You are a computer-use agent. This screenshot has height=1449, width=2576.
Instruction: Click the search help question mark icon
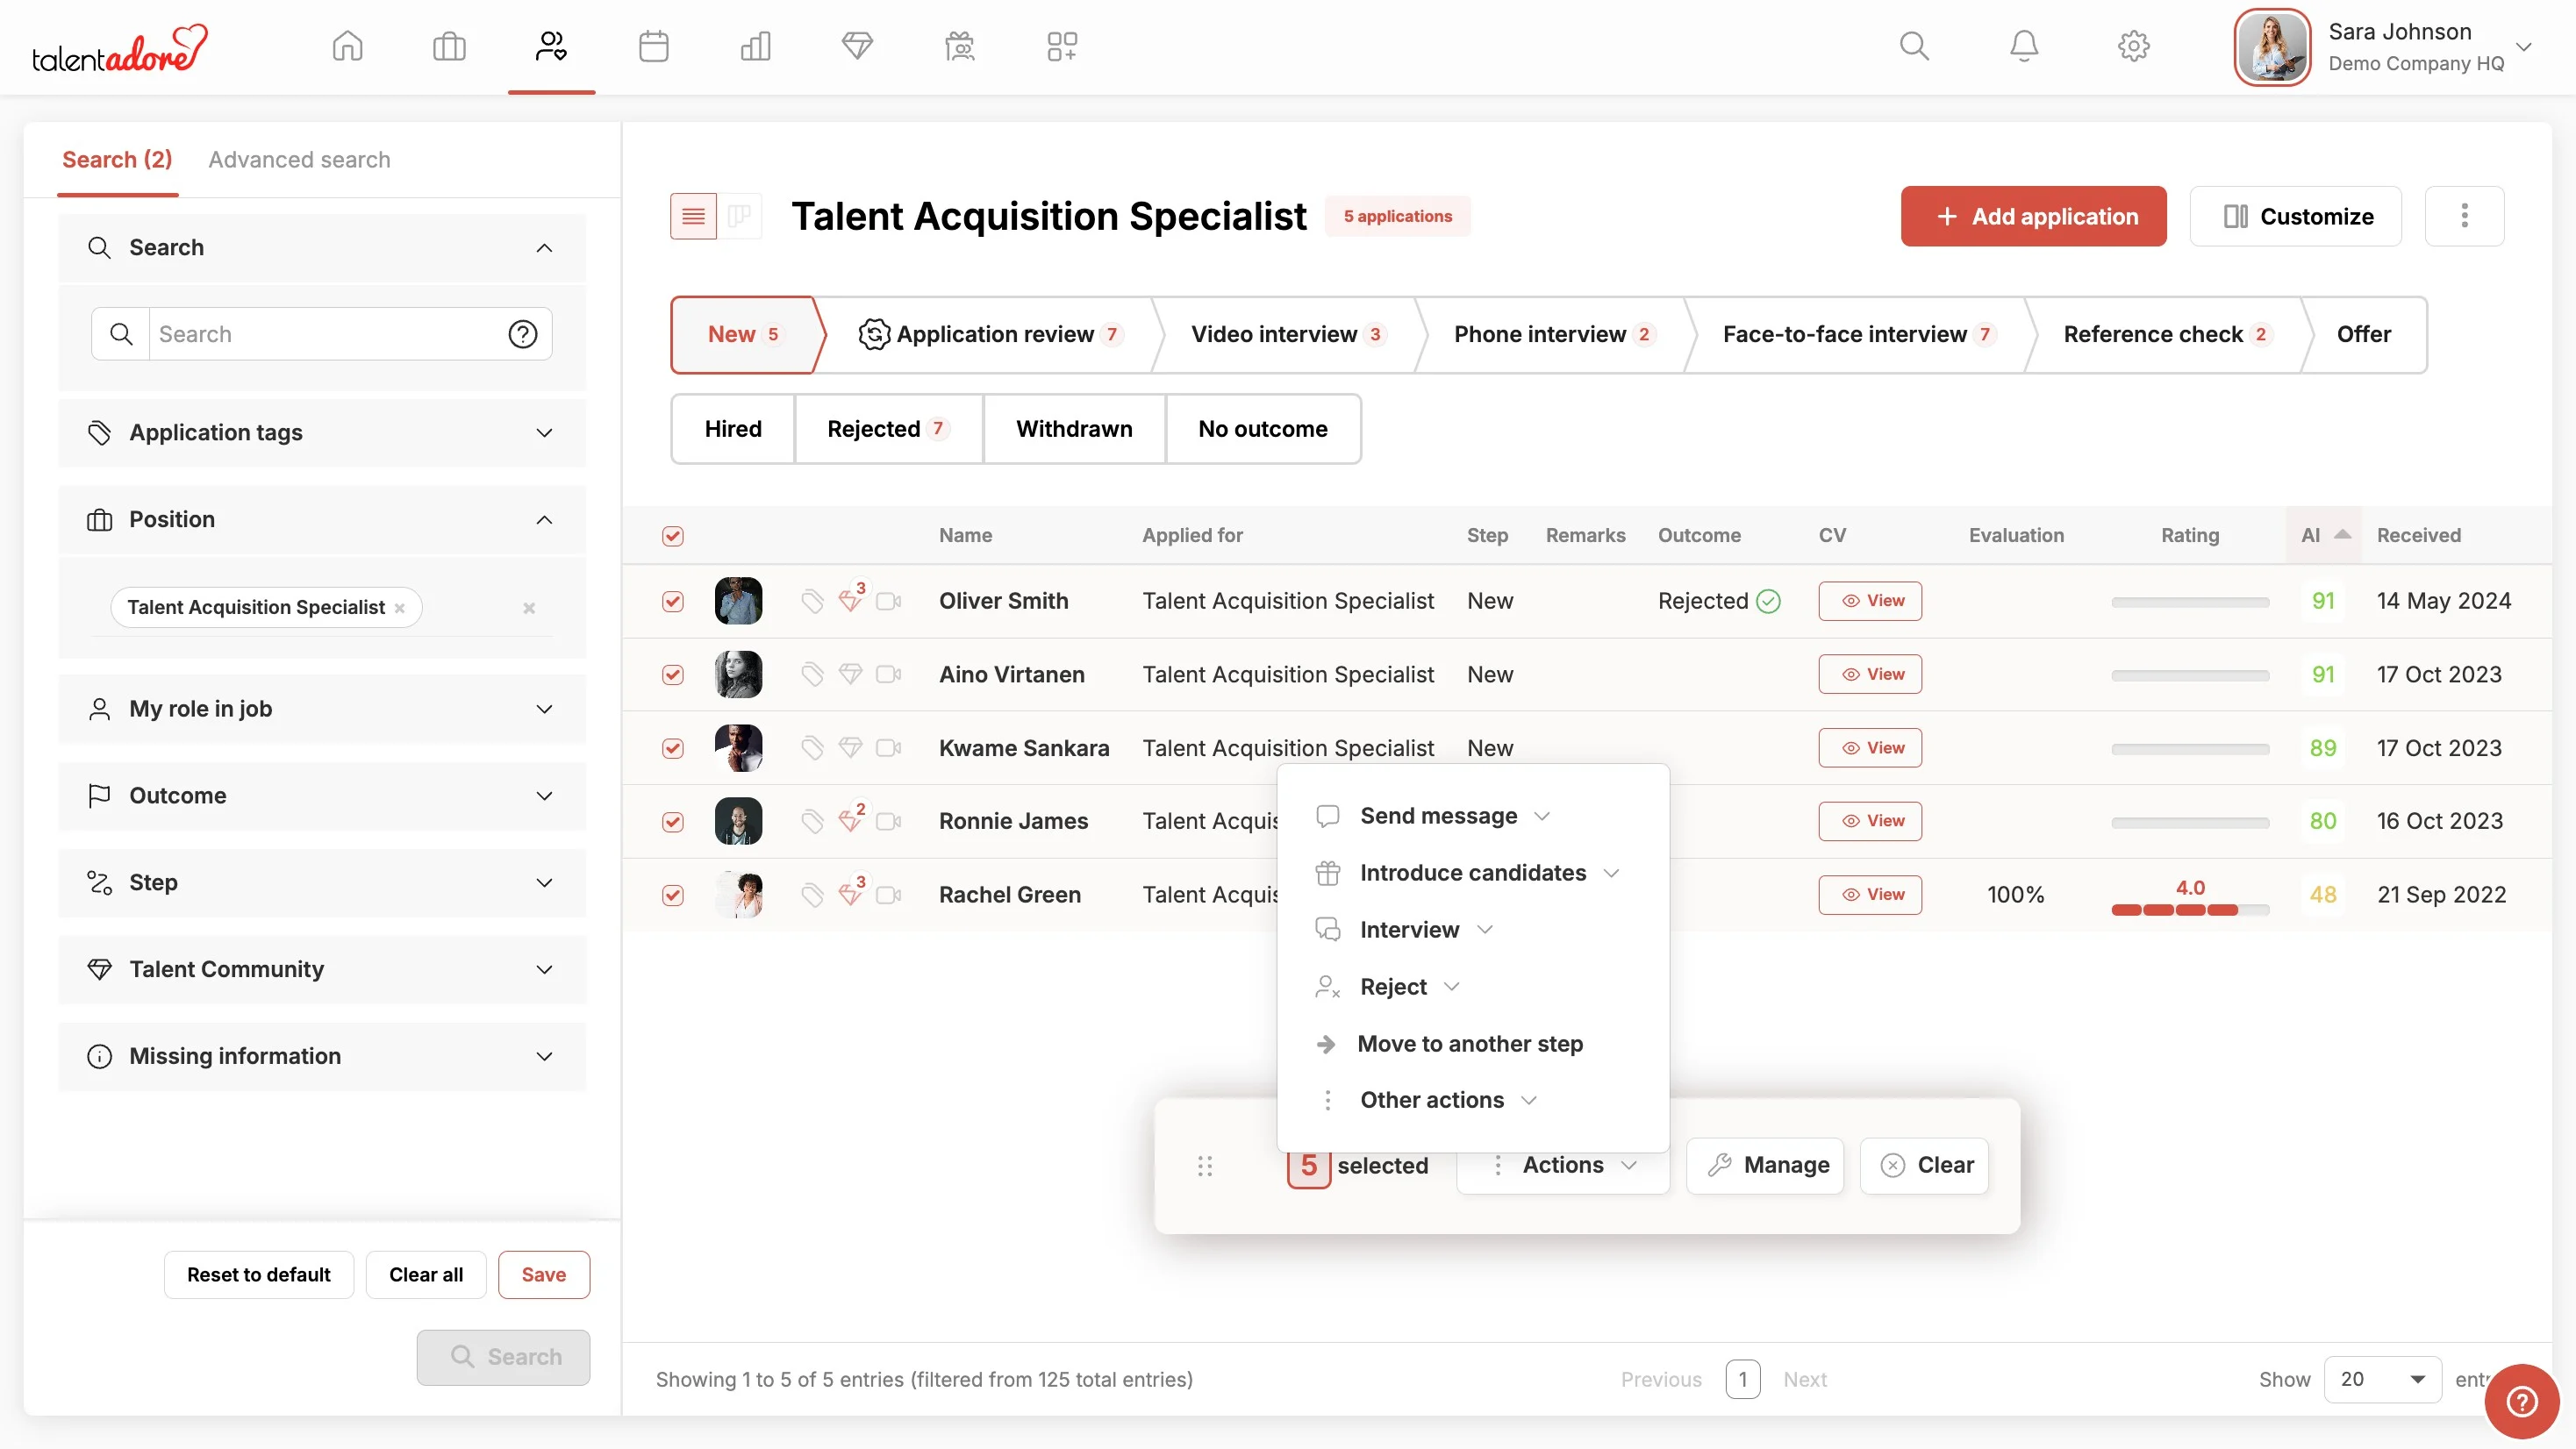522,334
